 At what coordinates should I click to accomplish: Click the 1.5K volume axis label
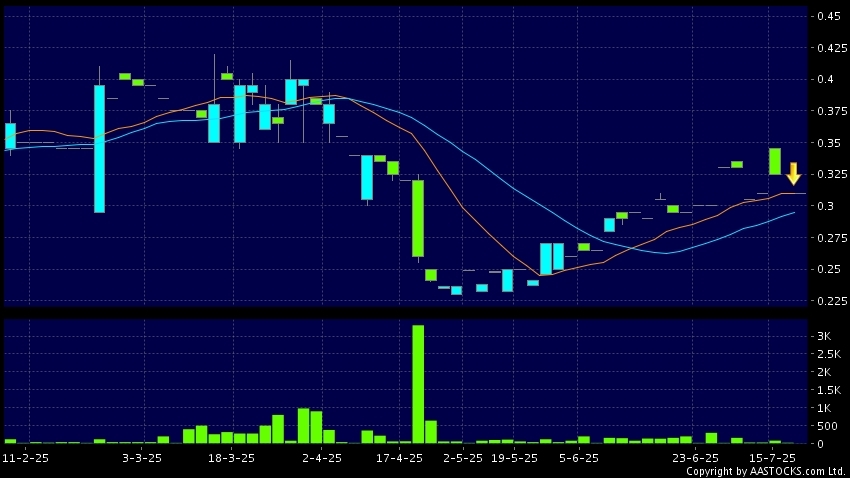coord(829,390)
